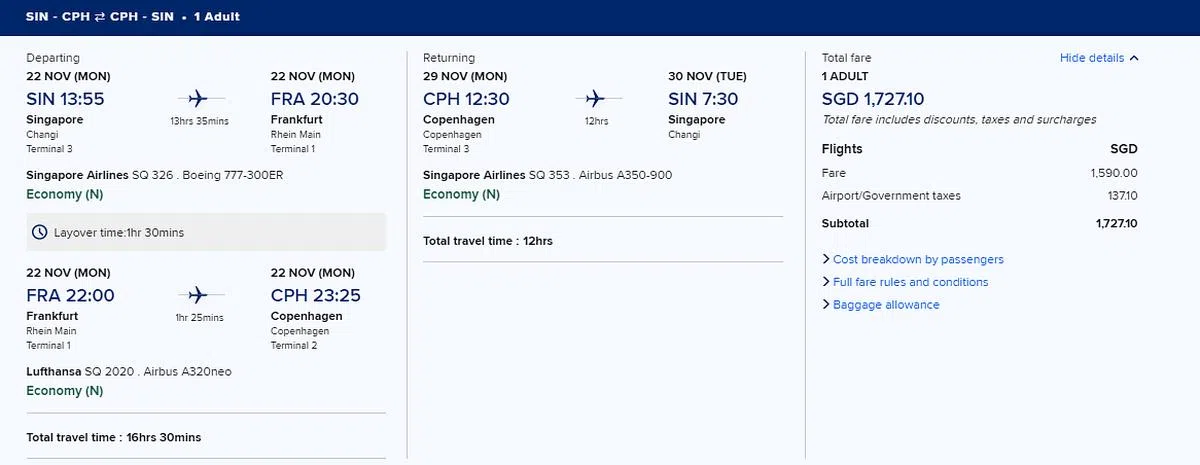Image resolution: width=1200 pixels, height=465 pixels.
Task: Click the CPH to SIN return airplane icon
Action: pos(596,98)
